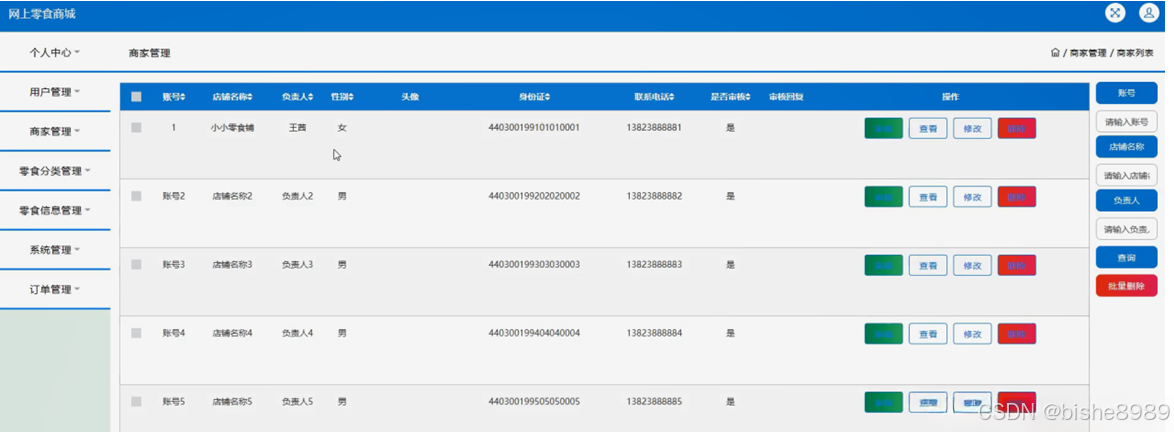Sort table using 店铺名称 column header arrows

(x=250, y=97)
